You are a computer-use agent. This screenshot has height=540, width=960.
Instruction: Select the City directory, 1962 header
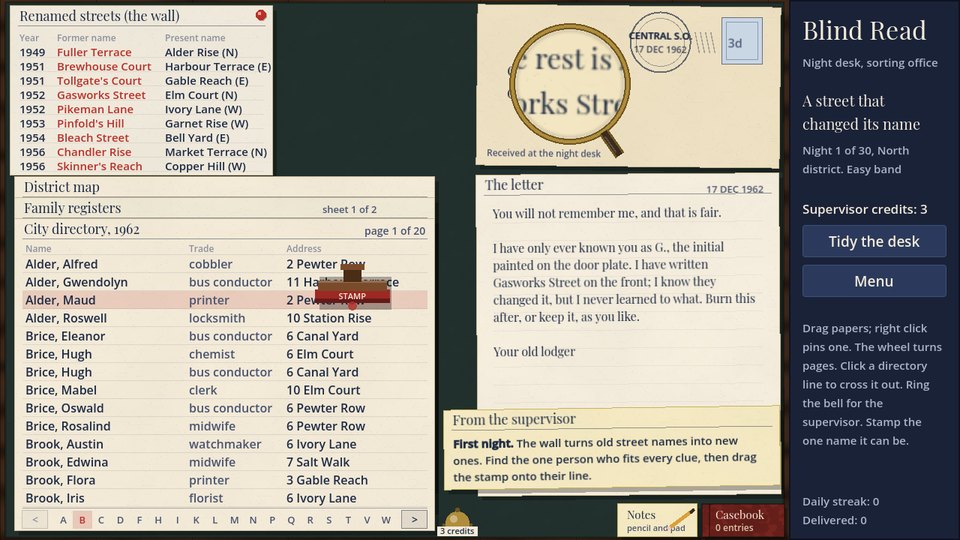click(225, 230)
